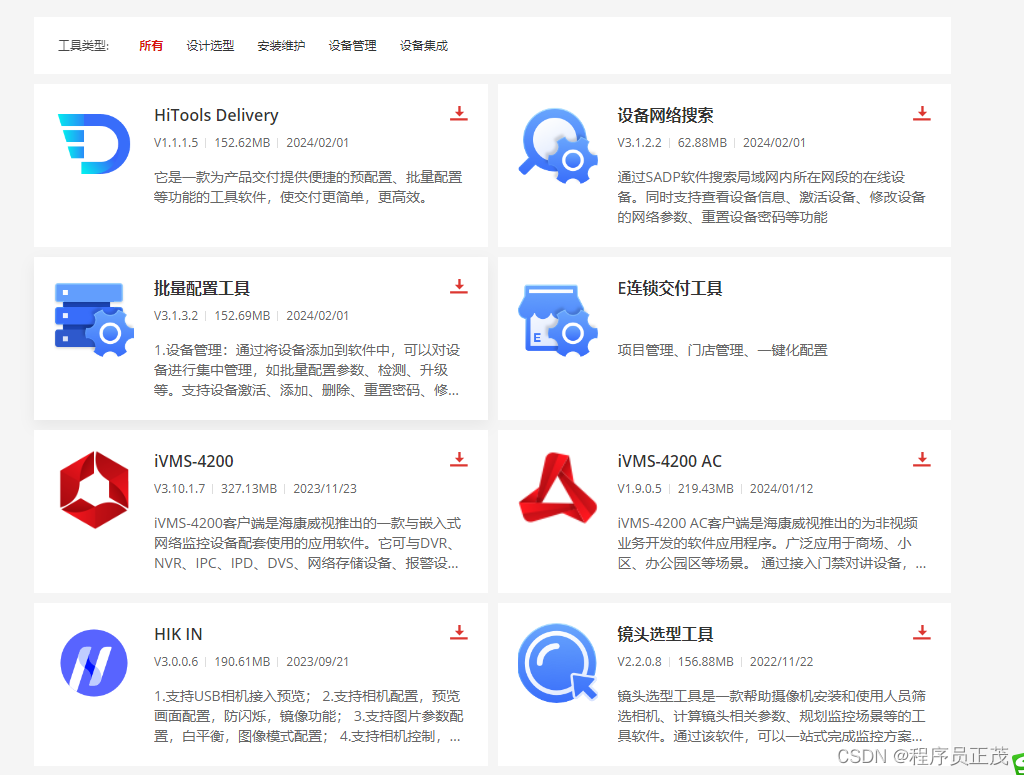Click the 设备网络搜索 magnifier gear icon

tap(558, 146)
